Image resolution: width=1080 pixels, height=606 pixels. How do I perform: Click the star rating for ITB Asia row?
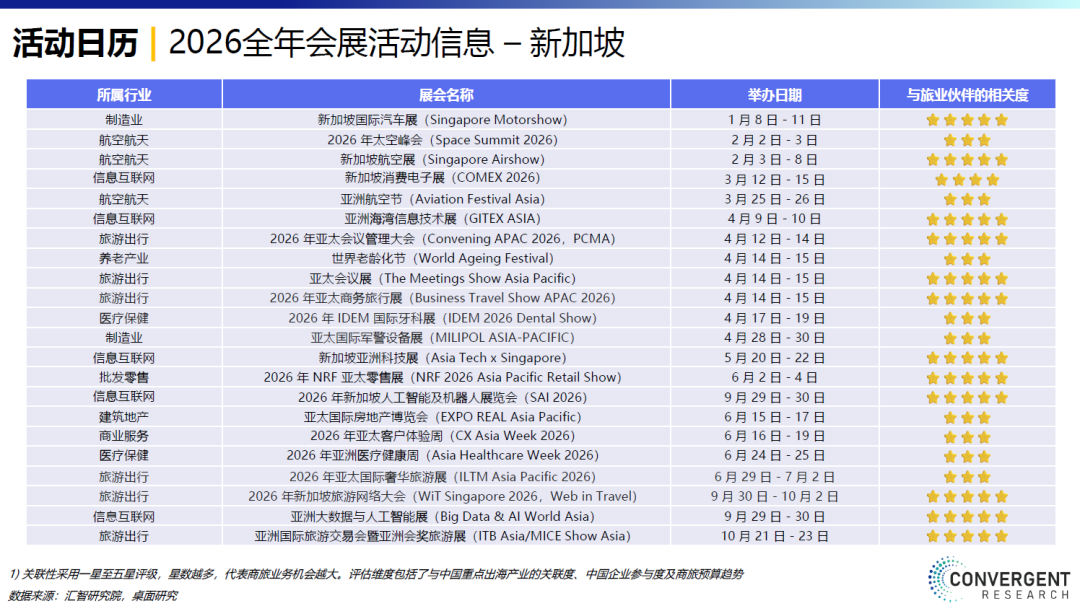point(967,536)
